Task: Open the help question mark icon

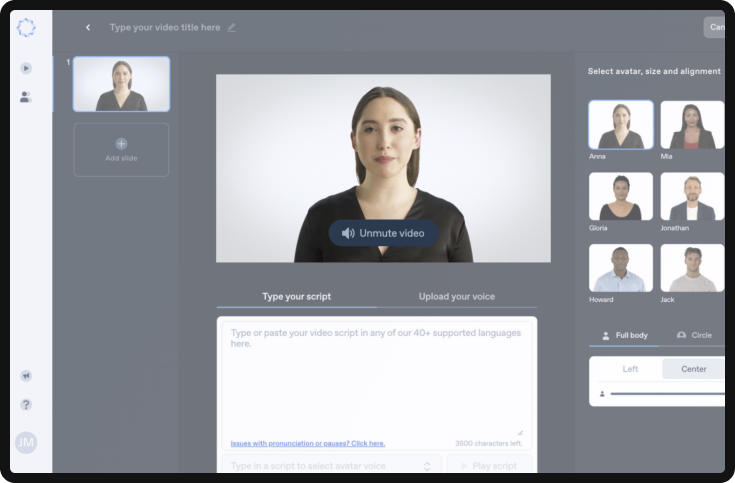Action: point(26,404)
